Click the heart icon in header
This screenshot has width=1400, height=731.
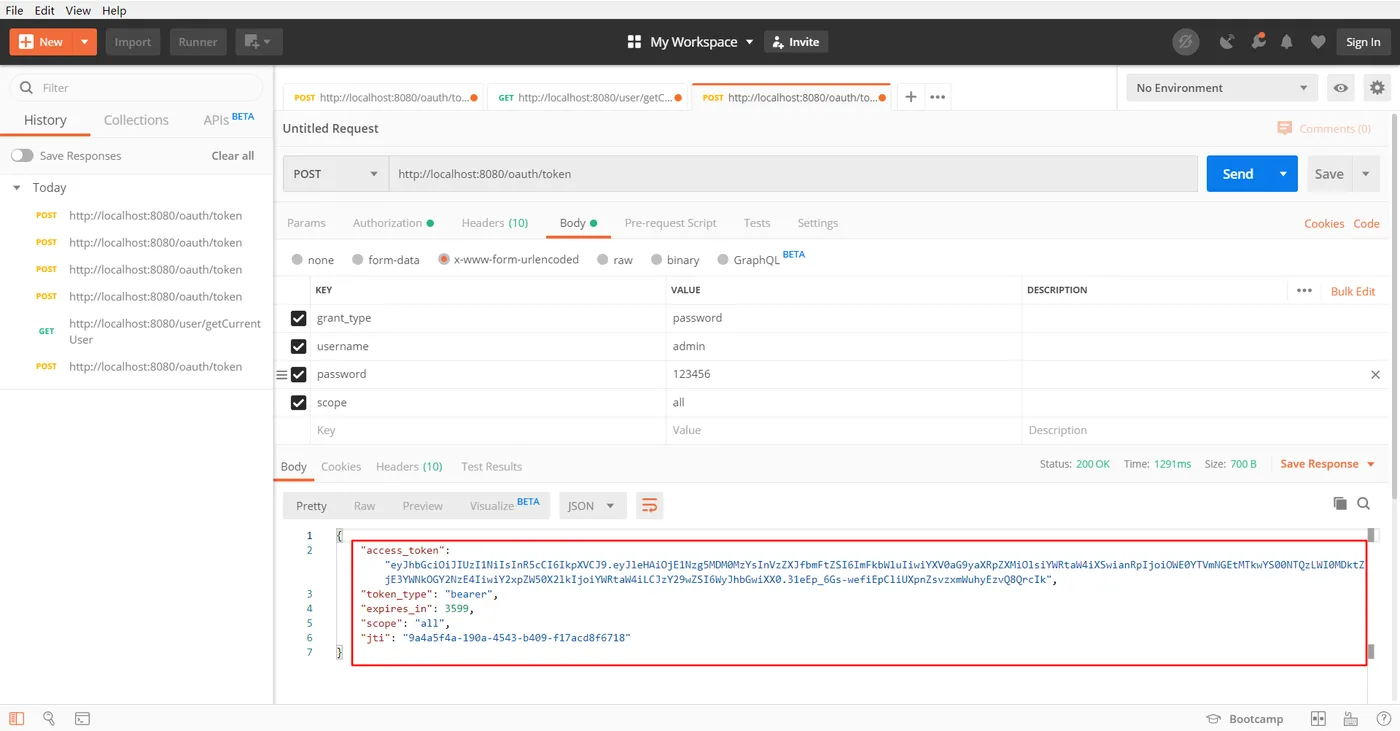[1318, 42]
